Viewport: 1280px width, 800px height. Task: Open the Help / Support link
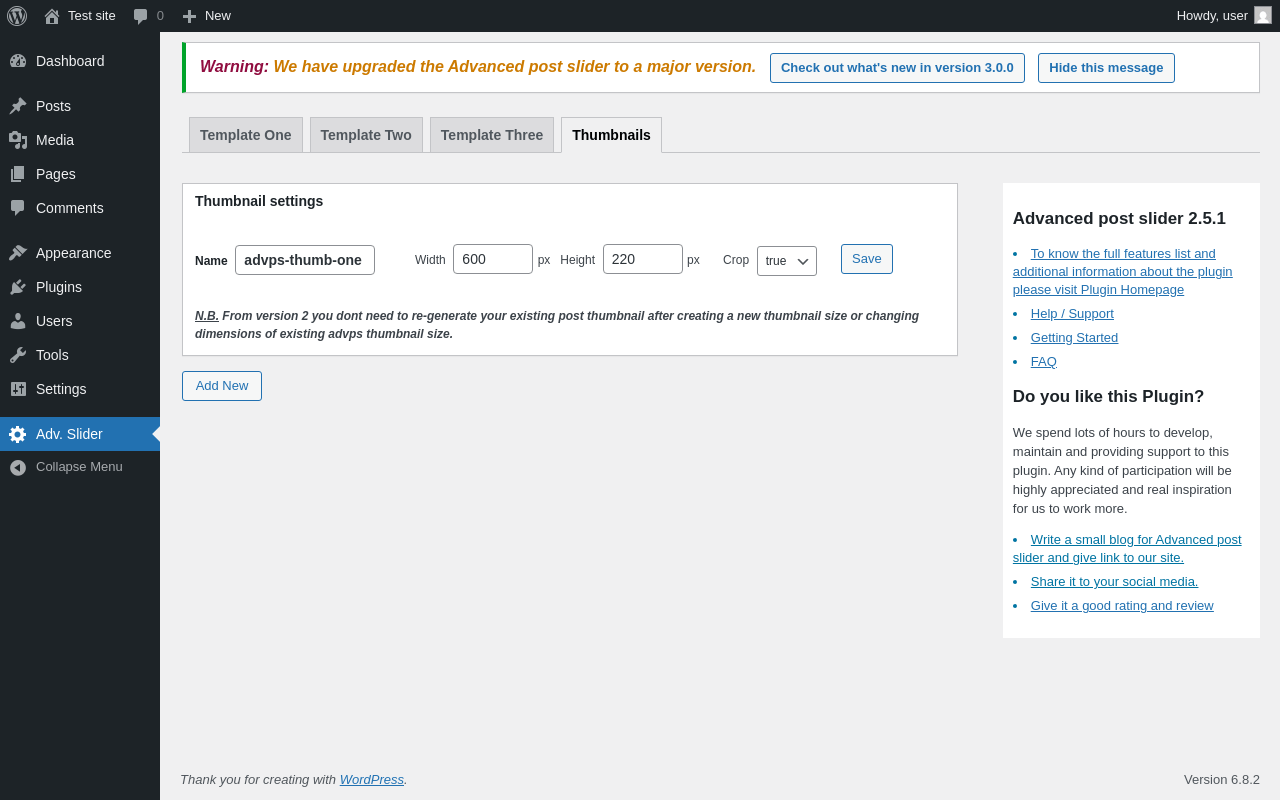1072,314
